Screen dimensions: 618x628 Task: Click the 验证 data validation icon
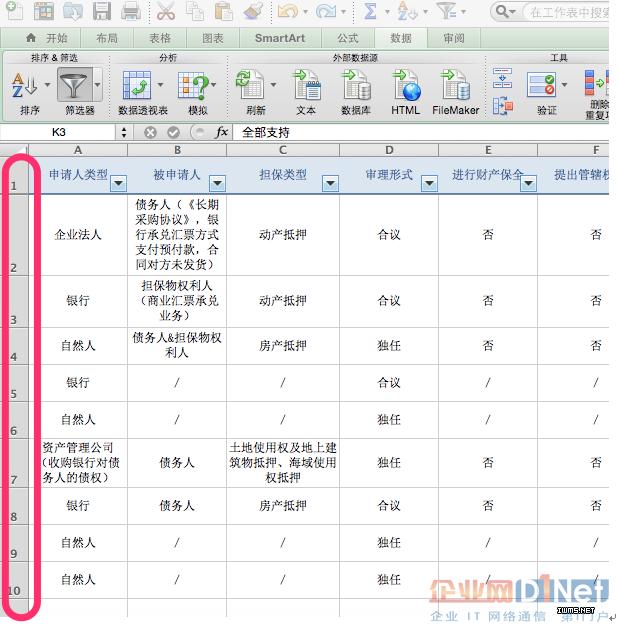pos(546,91)
